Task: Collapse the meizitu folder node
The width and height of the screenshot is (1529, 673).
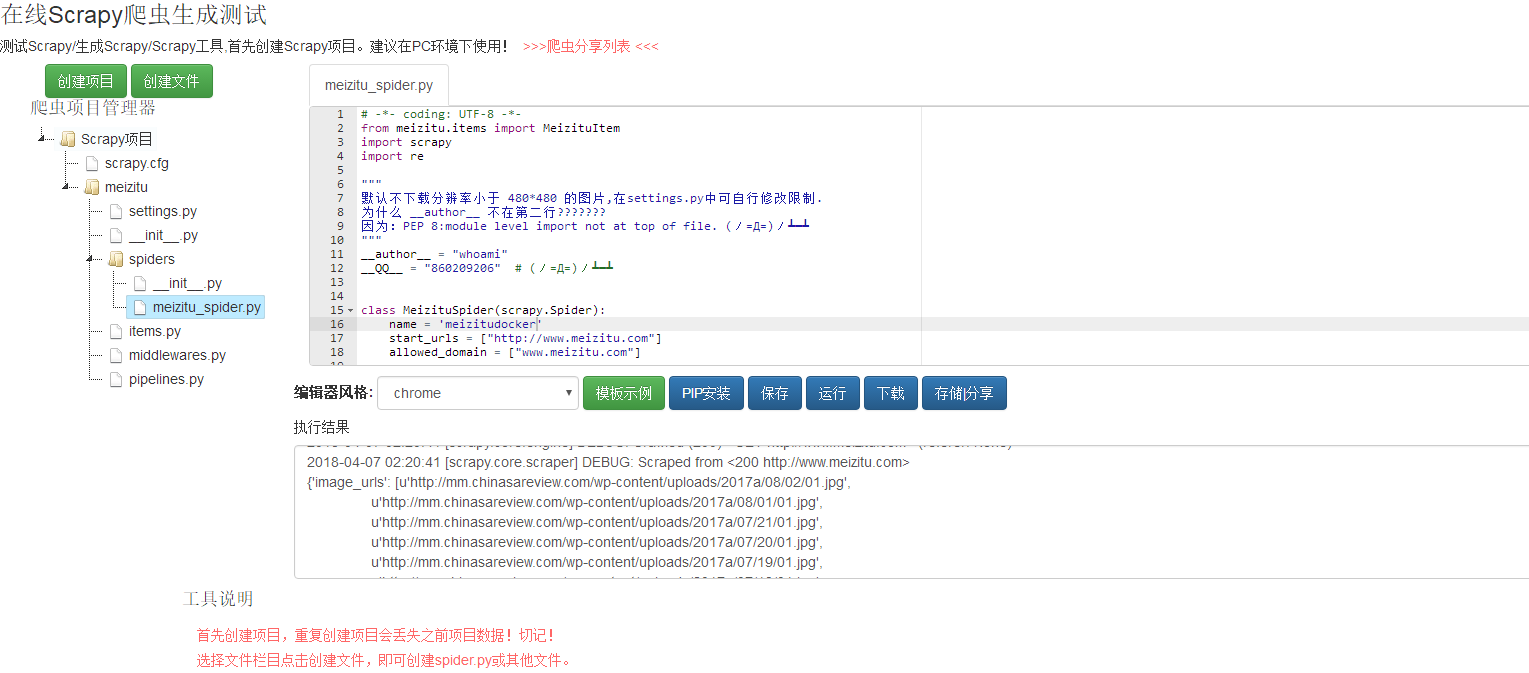Action: click(x=65, y=187)
